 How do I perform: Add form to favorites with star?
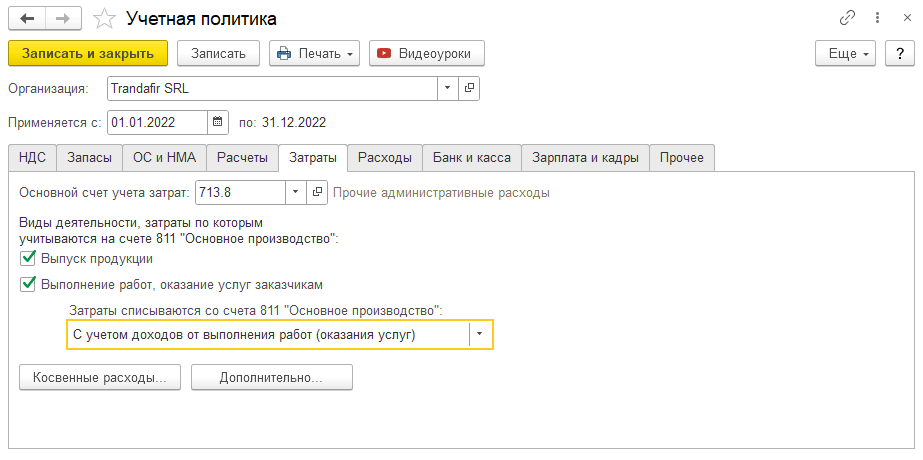point(104,19)
